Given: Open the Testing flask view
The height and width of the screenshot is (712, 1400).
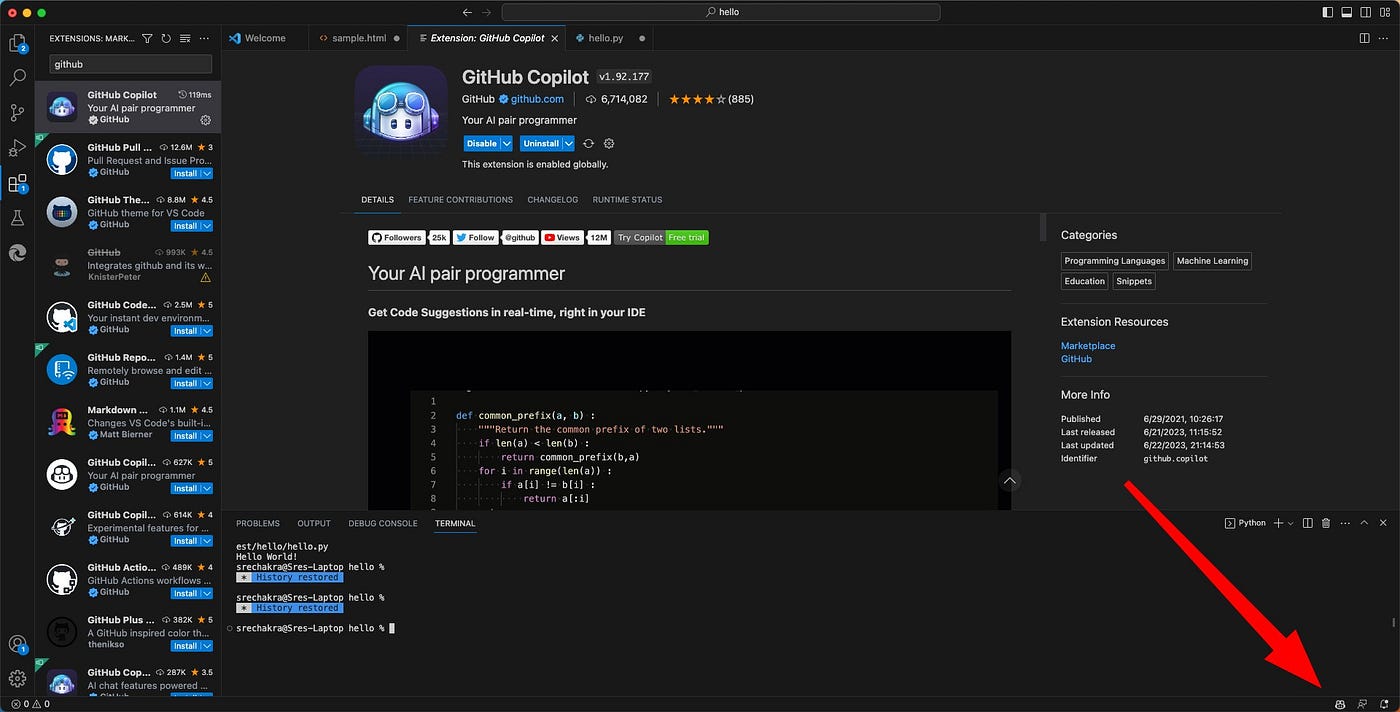Looking at the screenshot, I should coord(17,218).
